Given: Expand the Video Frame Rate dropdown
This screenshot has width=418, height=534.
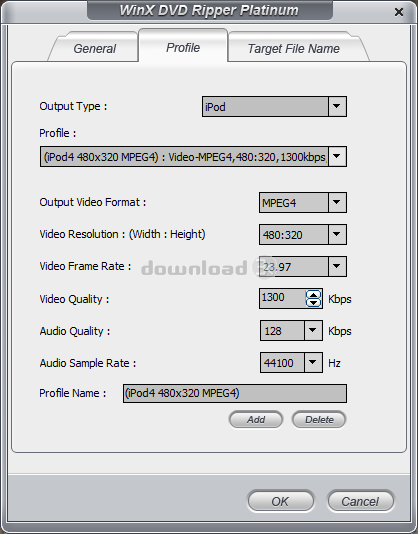Looking at the screenshot, I should [337, 266].
